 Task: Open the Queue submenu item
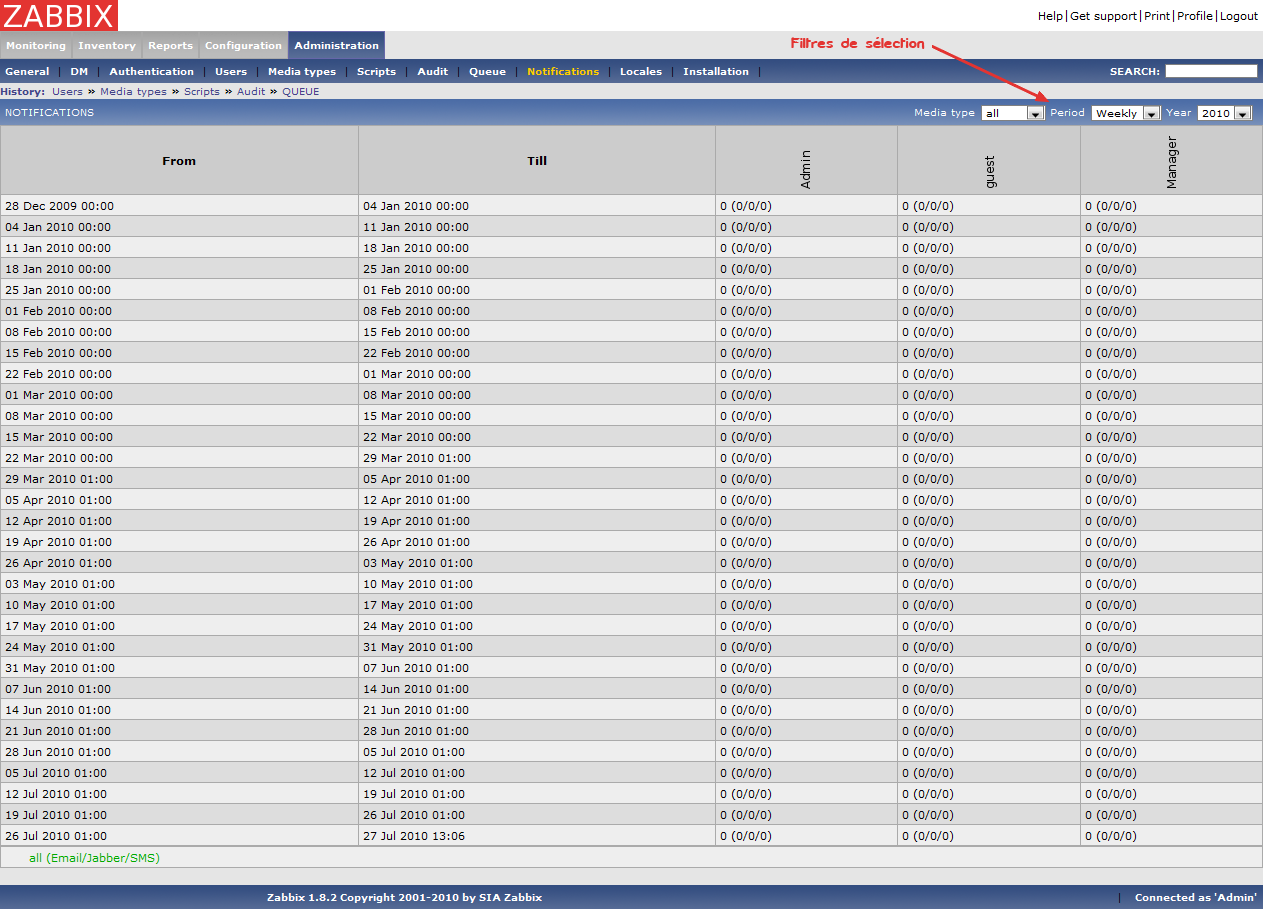[x=487, y=71]
